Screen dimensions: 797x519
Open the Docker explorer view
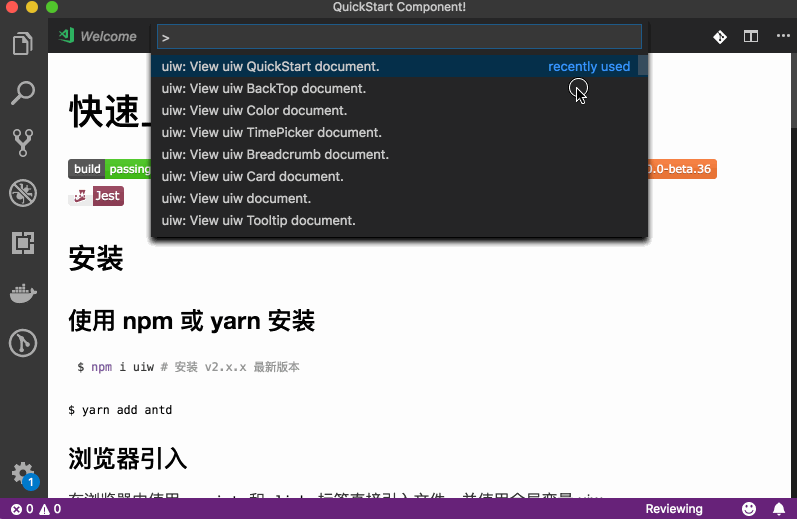(x=23, y=293)
